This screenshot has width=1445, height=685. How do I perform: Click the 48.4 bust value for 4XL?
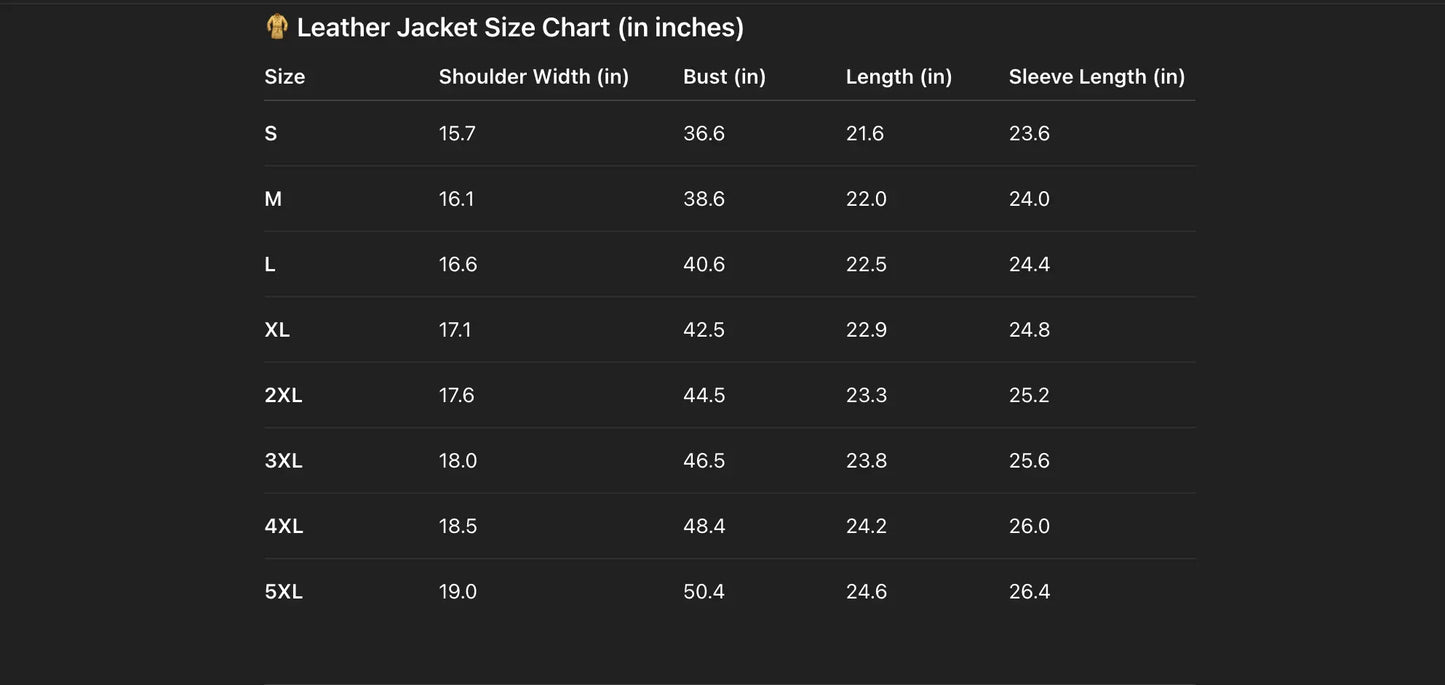coord(704,527)
